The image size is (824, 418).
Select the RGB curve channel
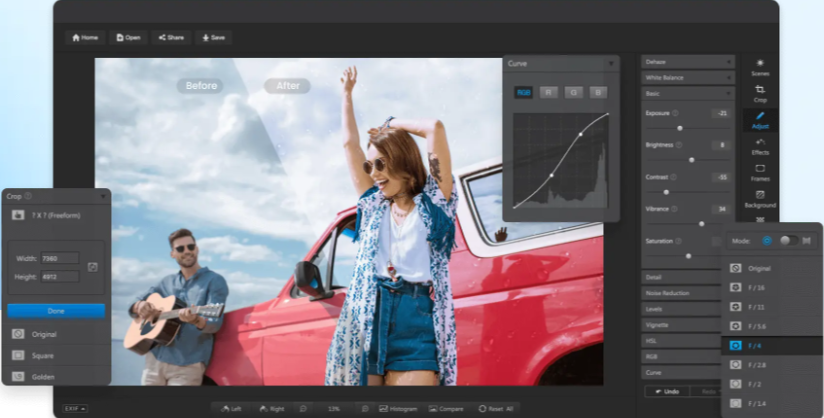(523, 93)
